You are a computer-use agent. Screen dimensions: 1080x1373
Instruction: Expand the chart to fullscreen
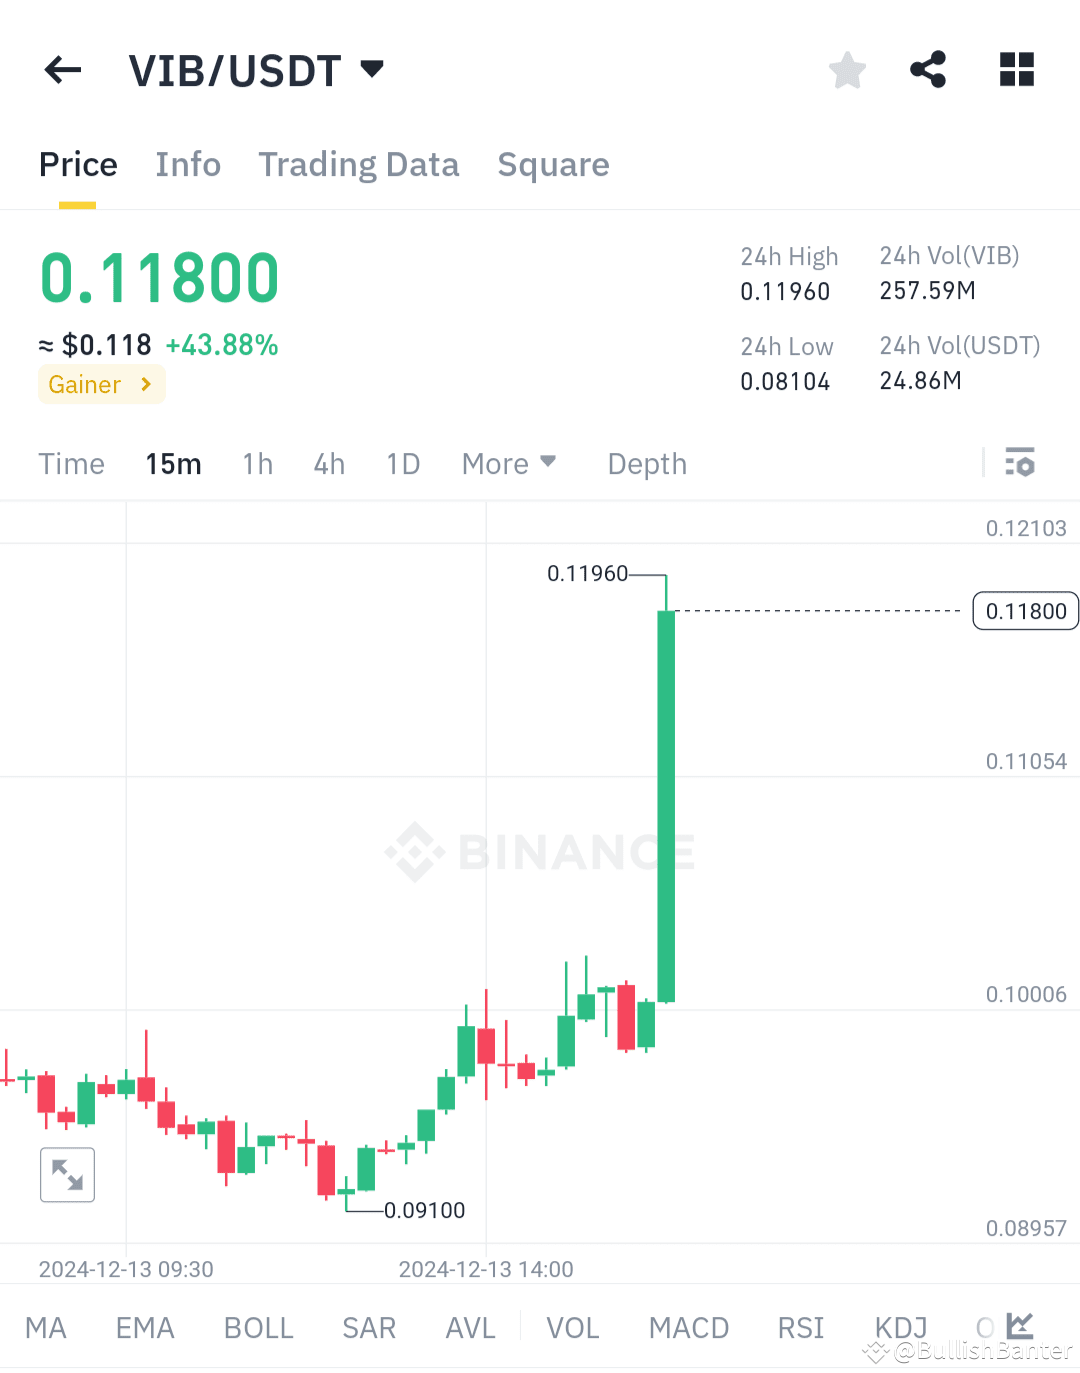[x=66, y=1174]
